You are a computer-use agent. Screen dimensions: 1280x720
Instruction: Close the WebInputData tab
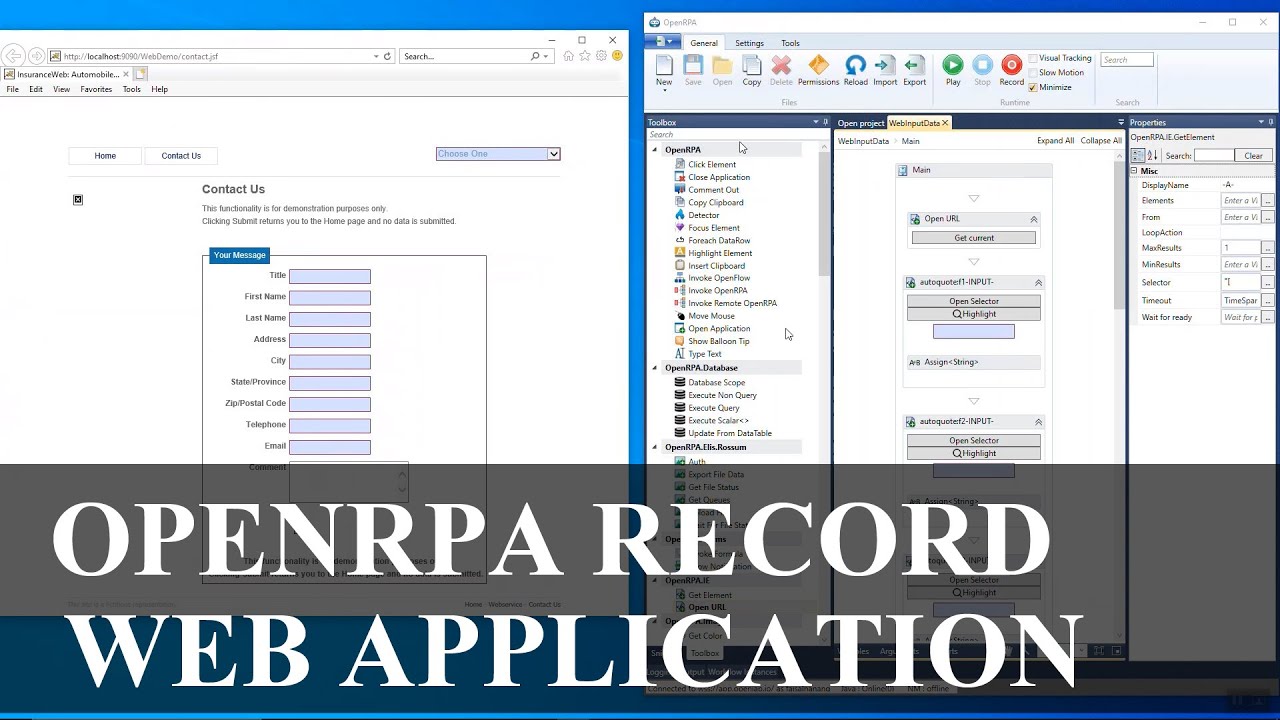945,123
